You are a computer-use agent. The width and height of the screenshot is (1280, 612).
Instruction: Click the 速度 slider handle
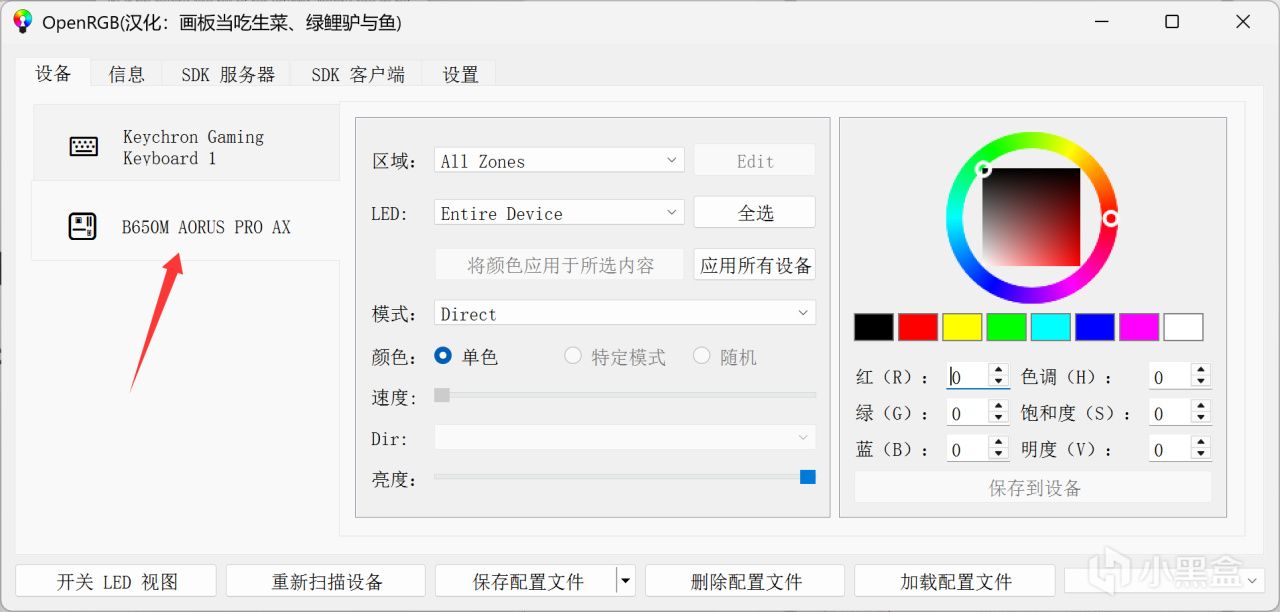tap(442, 395)
